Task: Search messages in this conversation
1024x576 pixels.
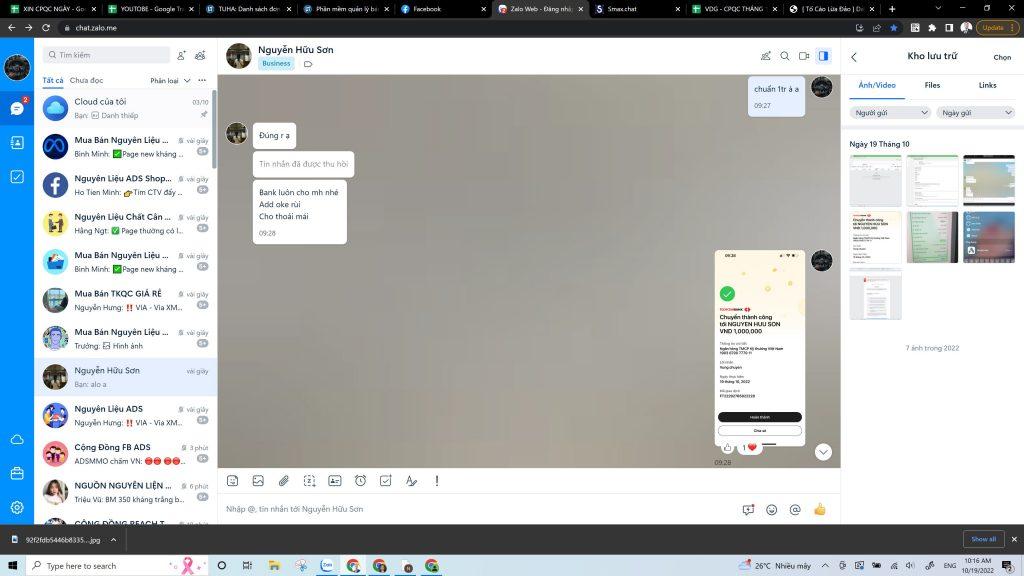Action: tap(785, 57)
